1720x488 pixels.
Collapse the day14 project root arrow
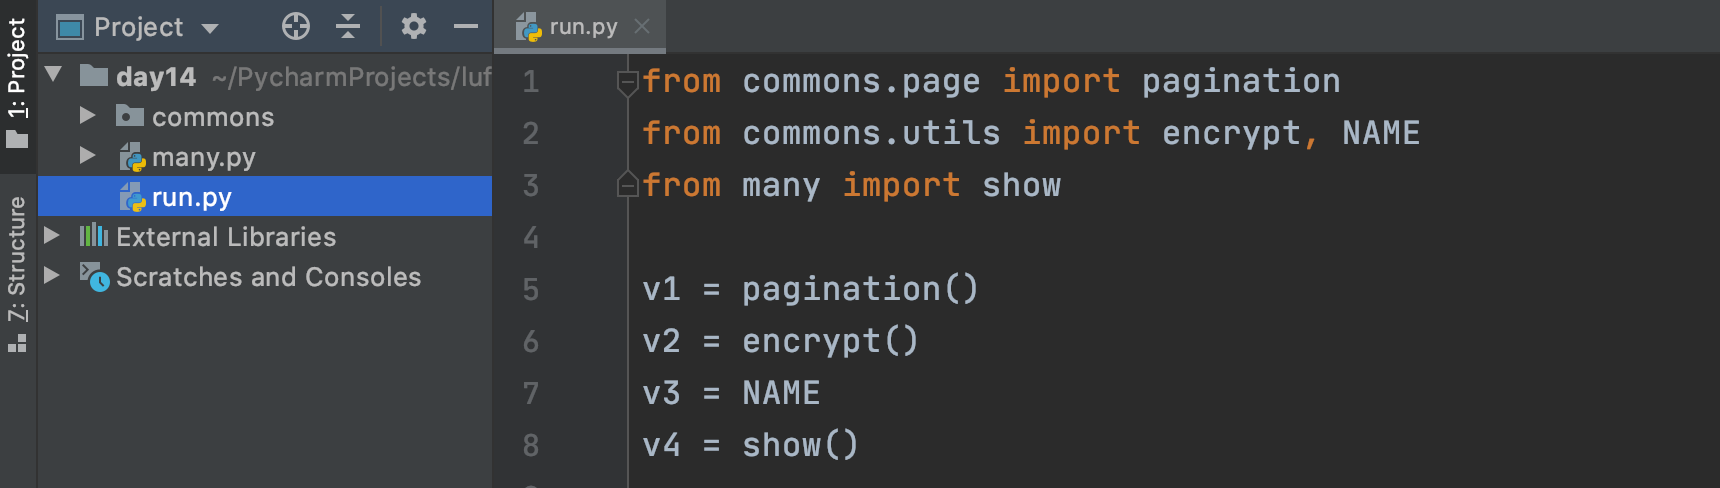click(x=54, y=75)
